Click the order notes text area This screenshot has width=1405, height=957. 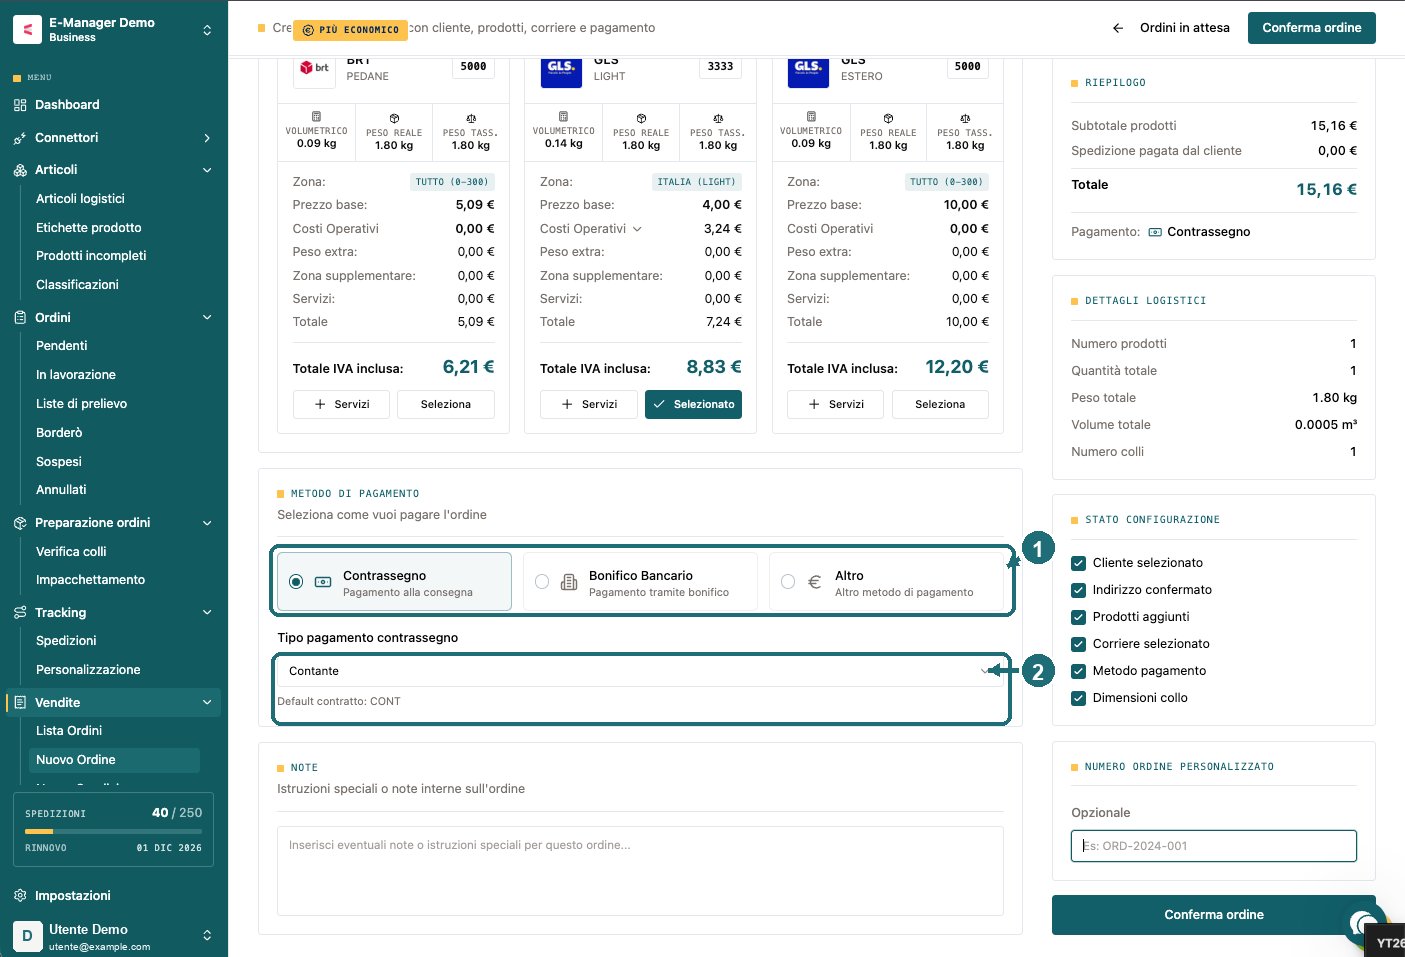pyautogui.click(x=640, y=871)
